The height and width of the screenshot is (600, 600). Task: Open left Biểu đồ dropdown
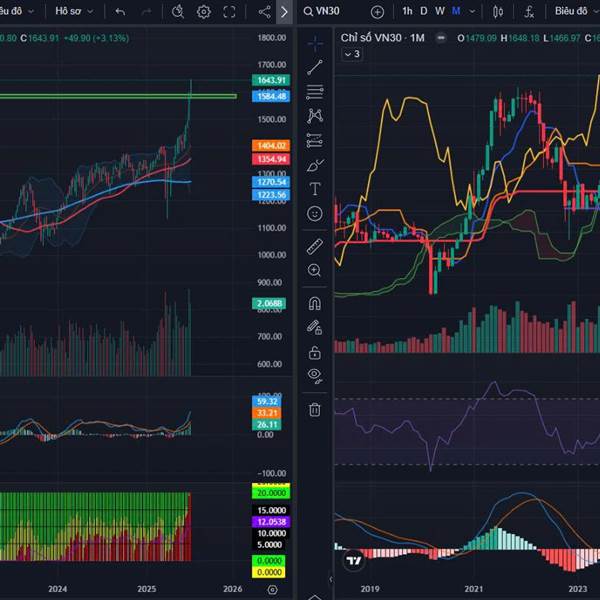pos(16,11)
